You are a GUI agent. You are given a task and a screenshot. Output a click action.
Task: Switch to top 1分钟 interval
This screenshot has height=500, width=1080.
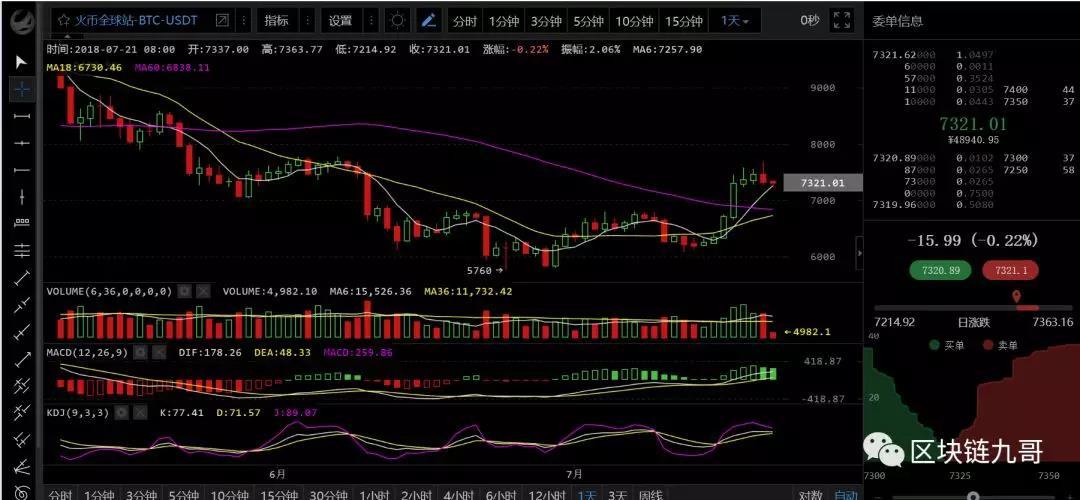pos(503,21)
